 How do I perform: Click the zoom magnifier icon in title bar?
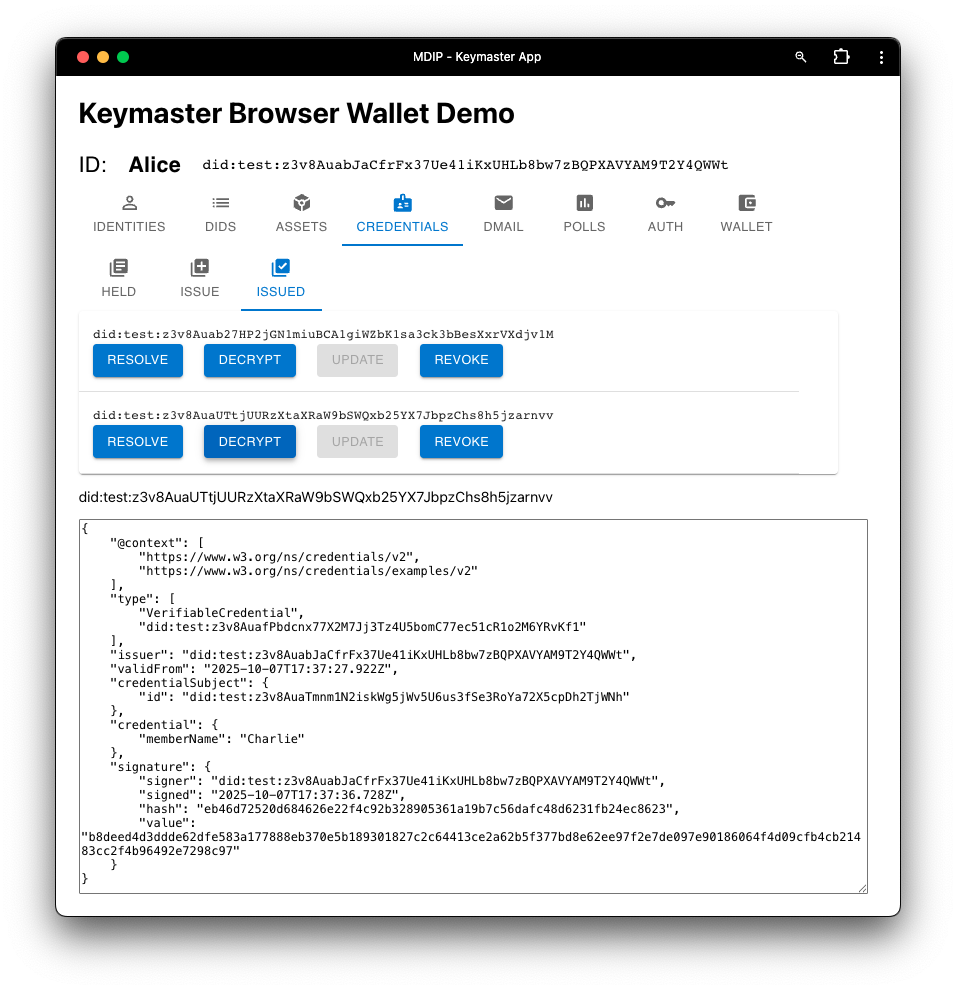801,57
